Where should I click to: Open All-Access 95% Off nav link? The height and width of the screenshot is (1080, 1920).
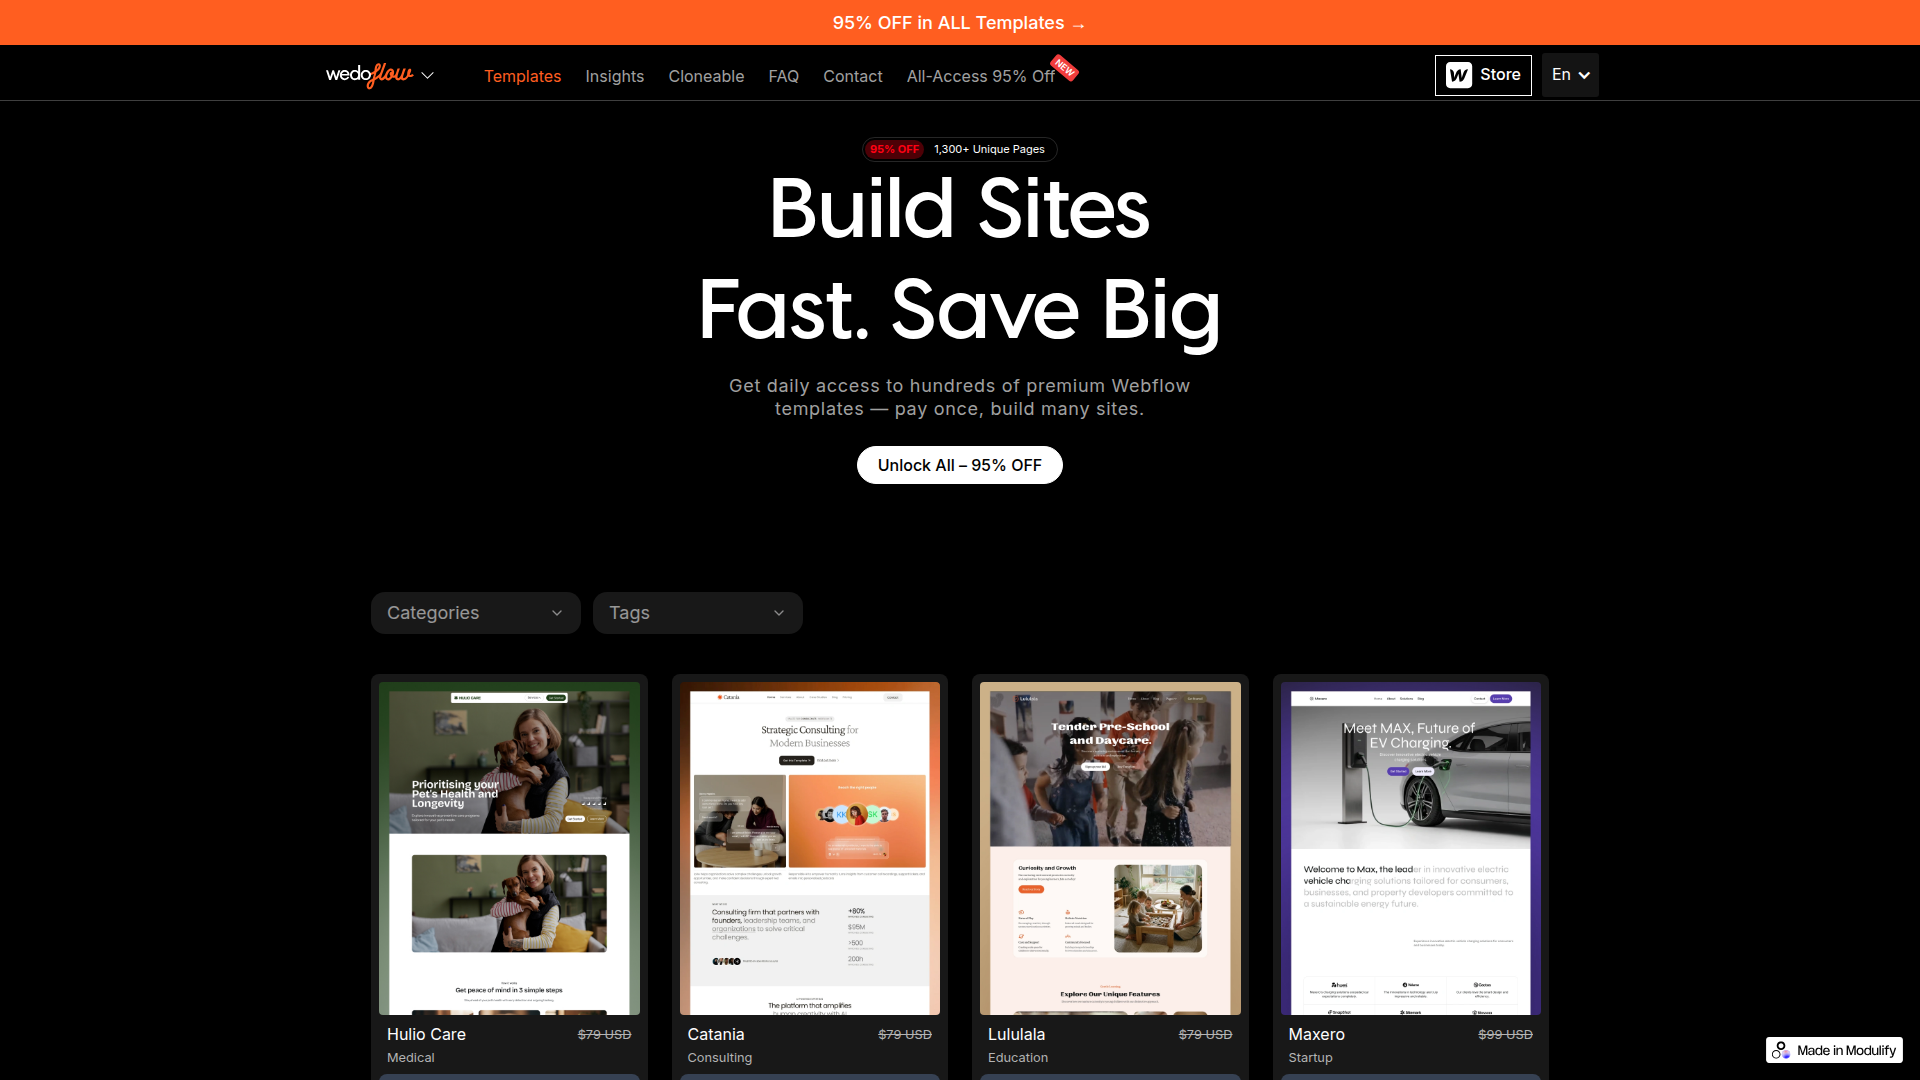[980, 76]
